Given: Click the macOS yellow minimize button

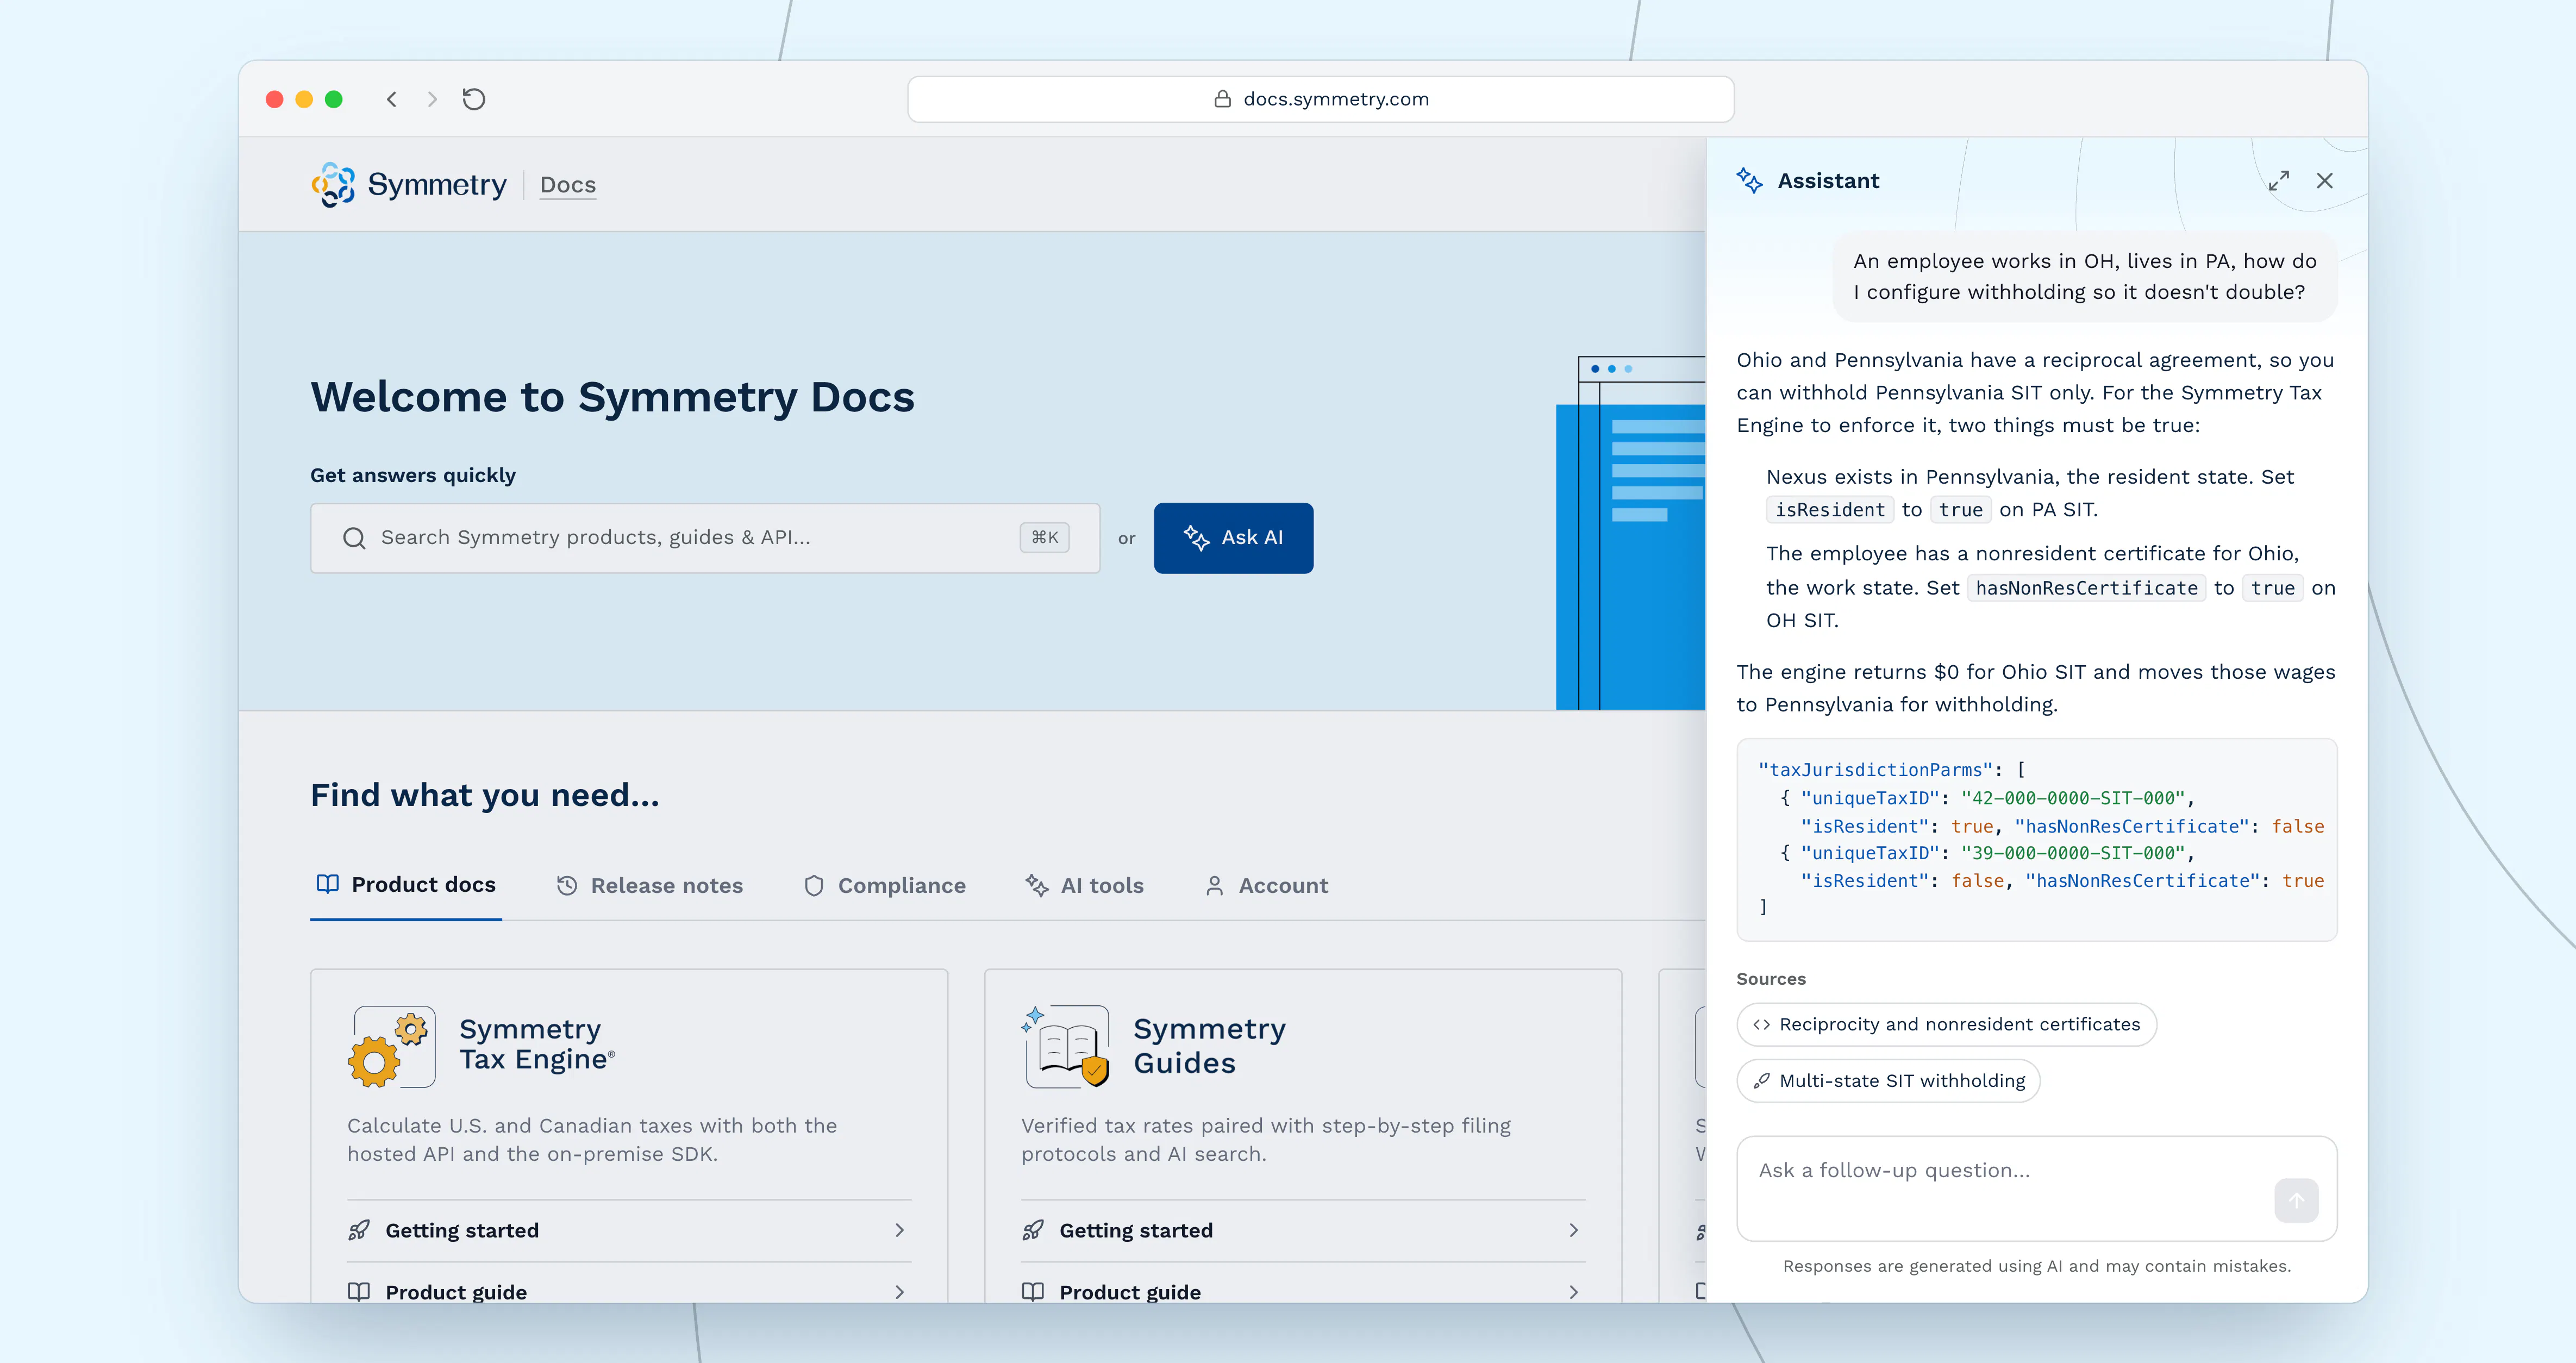Looking at the screenshot, I should point(304,99).
